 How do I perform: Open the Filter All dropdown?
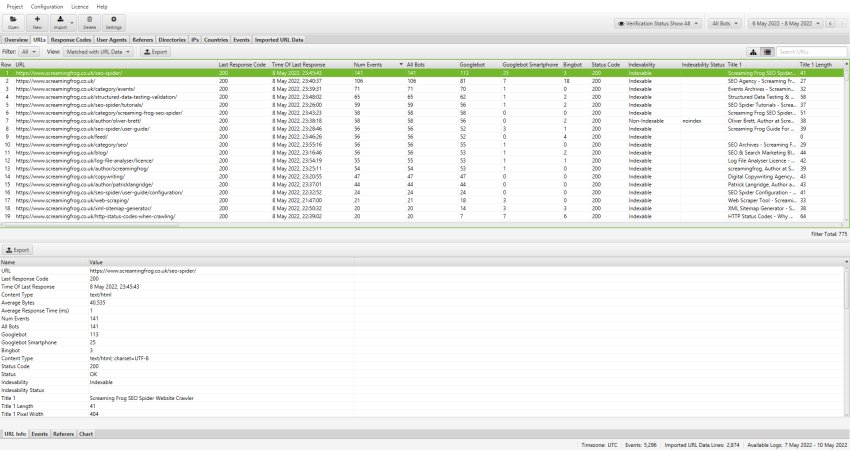click(x=28, y=52)
